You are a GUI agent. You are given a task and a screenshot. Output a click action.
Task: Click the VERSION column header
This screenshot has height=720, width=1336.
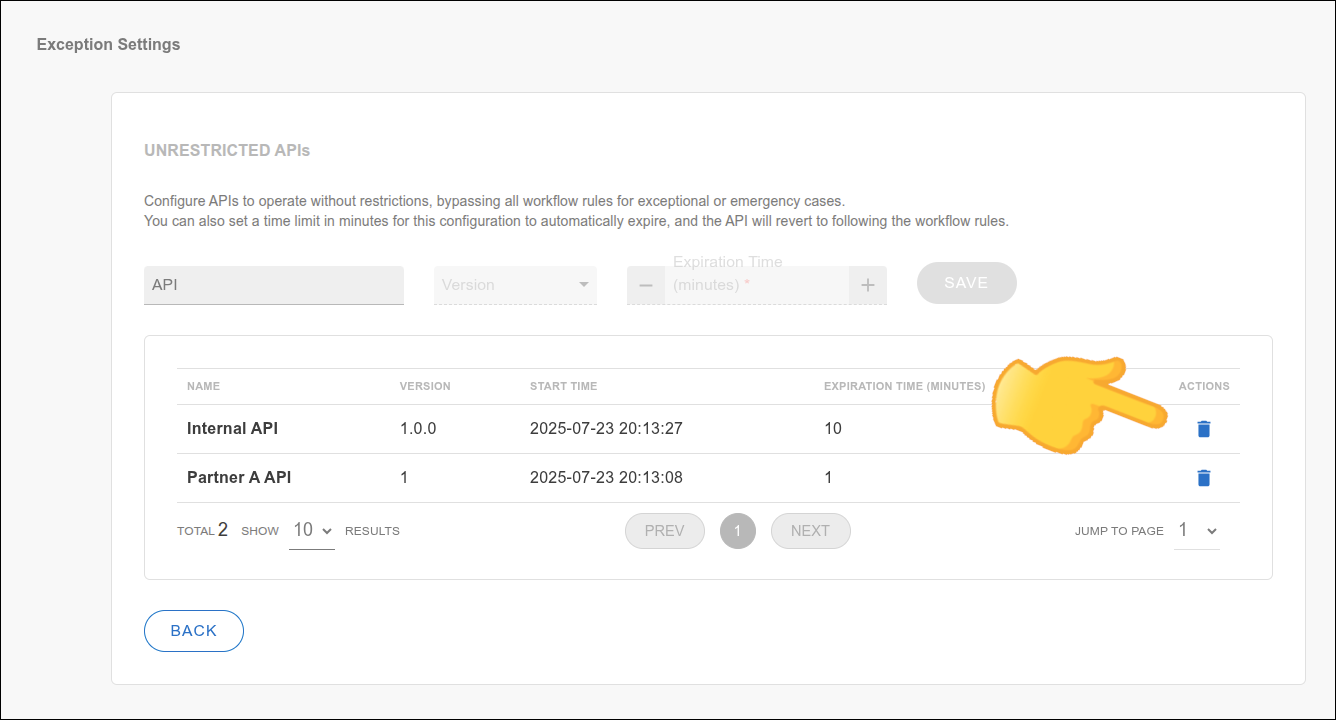coord(425,386)
